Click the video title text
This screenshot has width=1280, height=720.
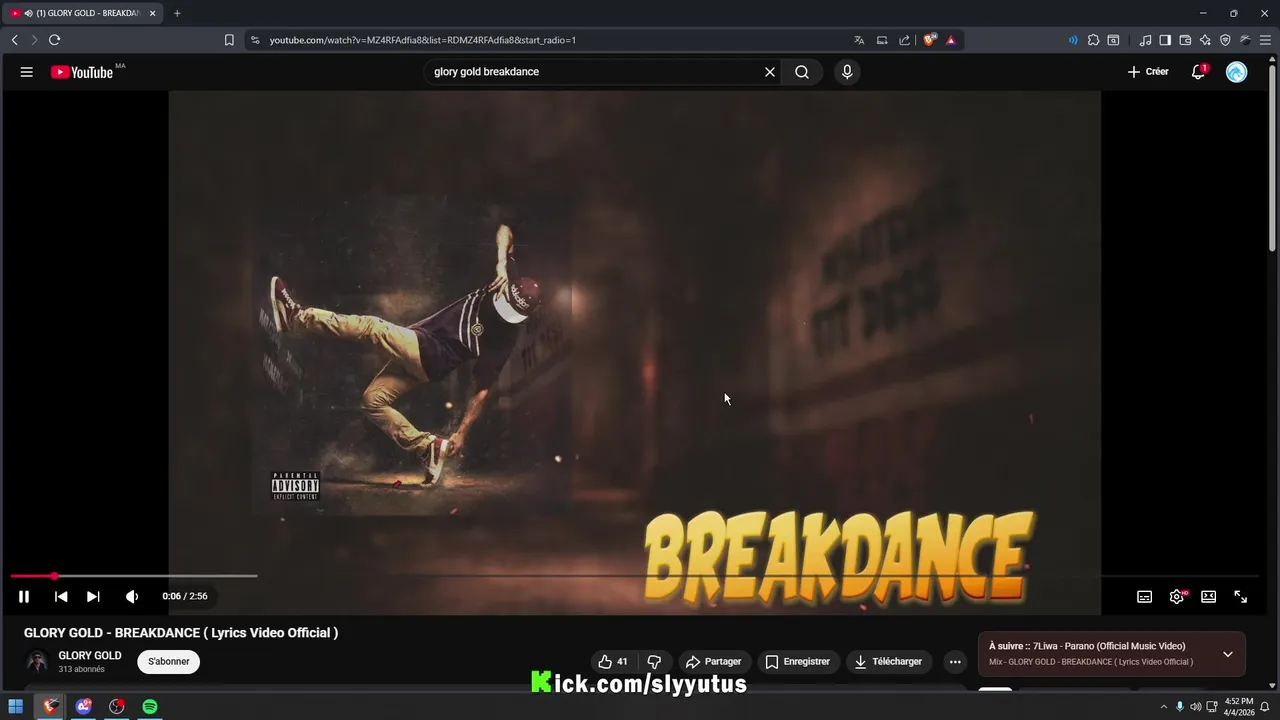181,633
